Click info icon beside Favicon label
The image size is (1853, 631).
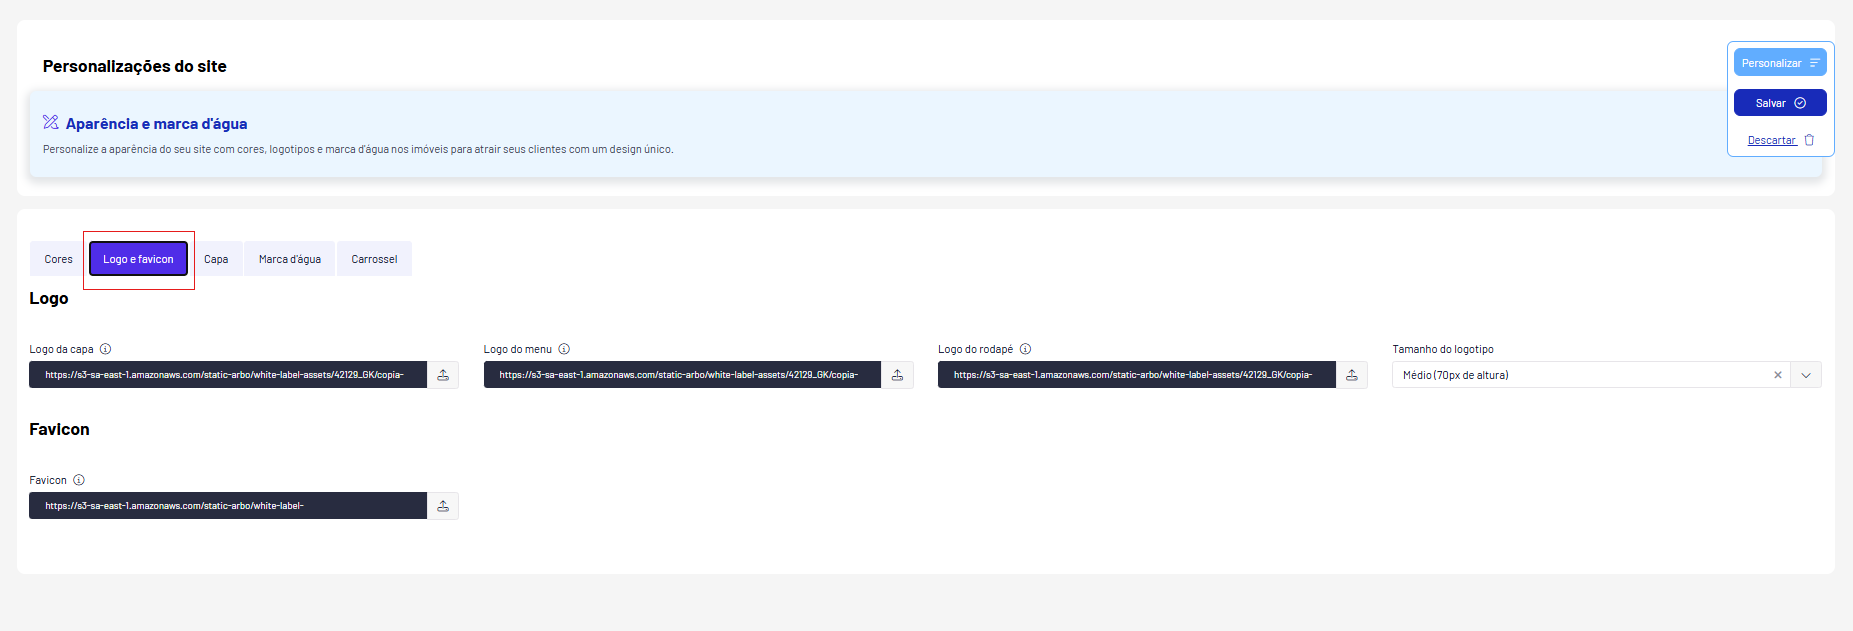[x=79, y=480]
